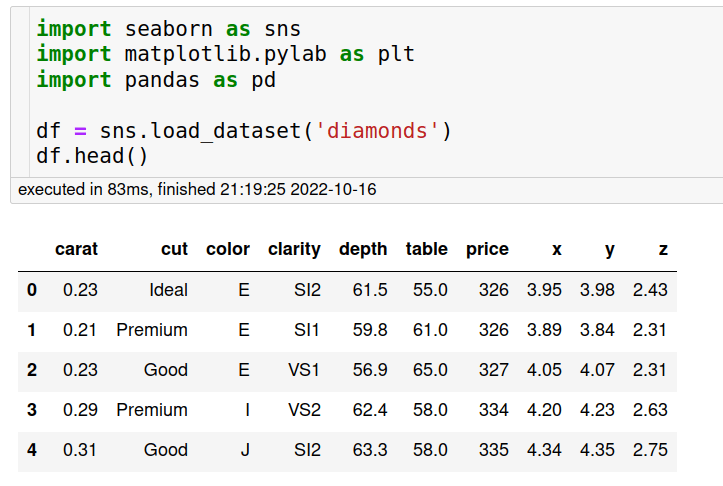This screenshot has width=723, height=486.
Task: Click the 'Ideal' cut cell
Action: point(168,290)
